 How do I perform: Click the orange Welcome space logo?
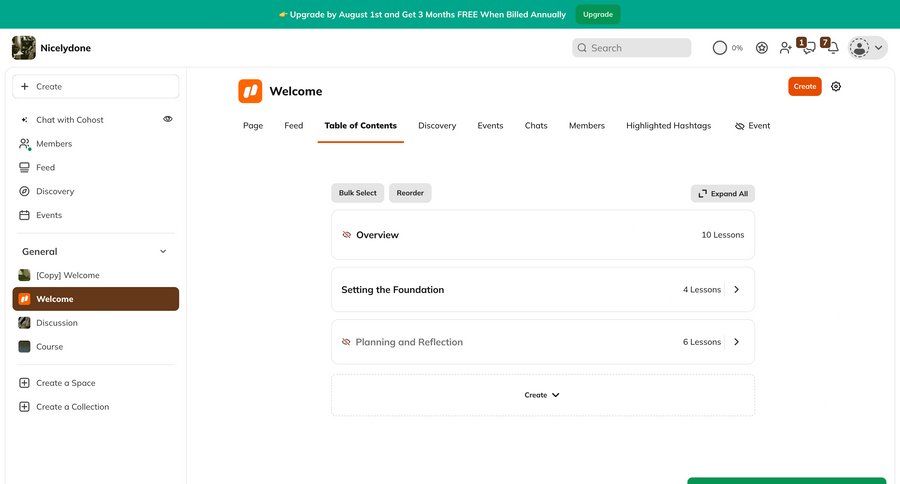coord(250,91)
